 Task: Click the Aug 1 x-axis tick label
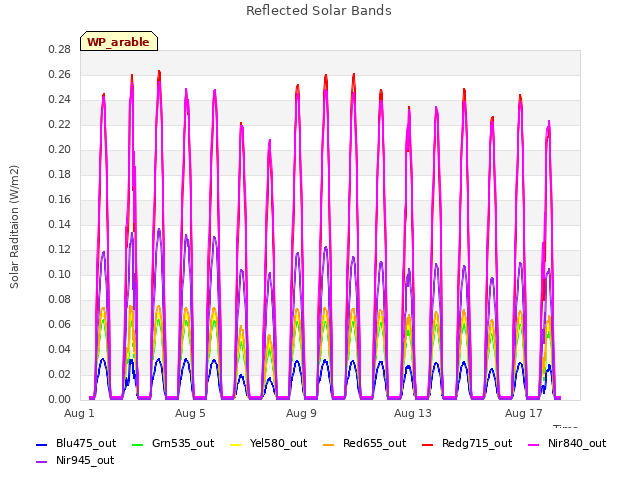coord(79,413)
